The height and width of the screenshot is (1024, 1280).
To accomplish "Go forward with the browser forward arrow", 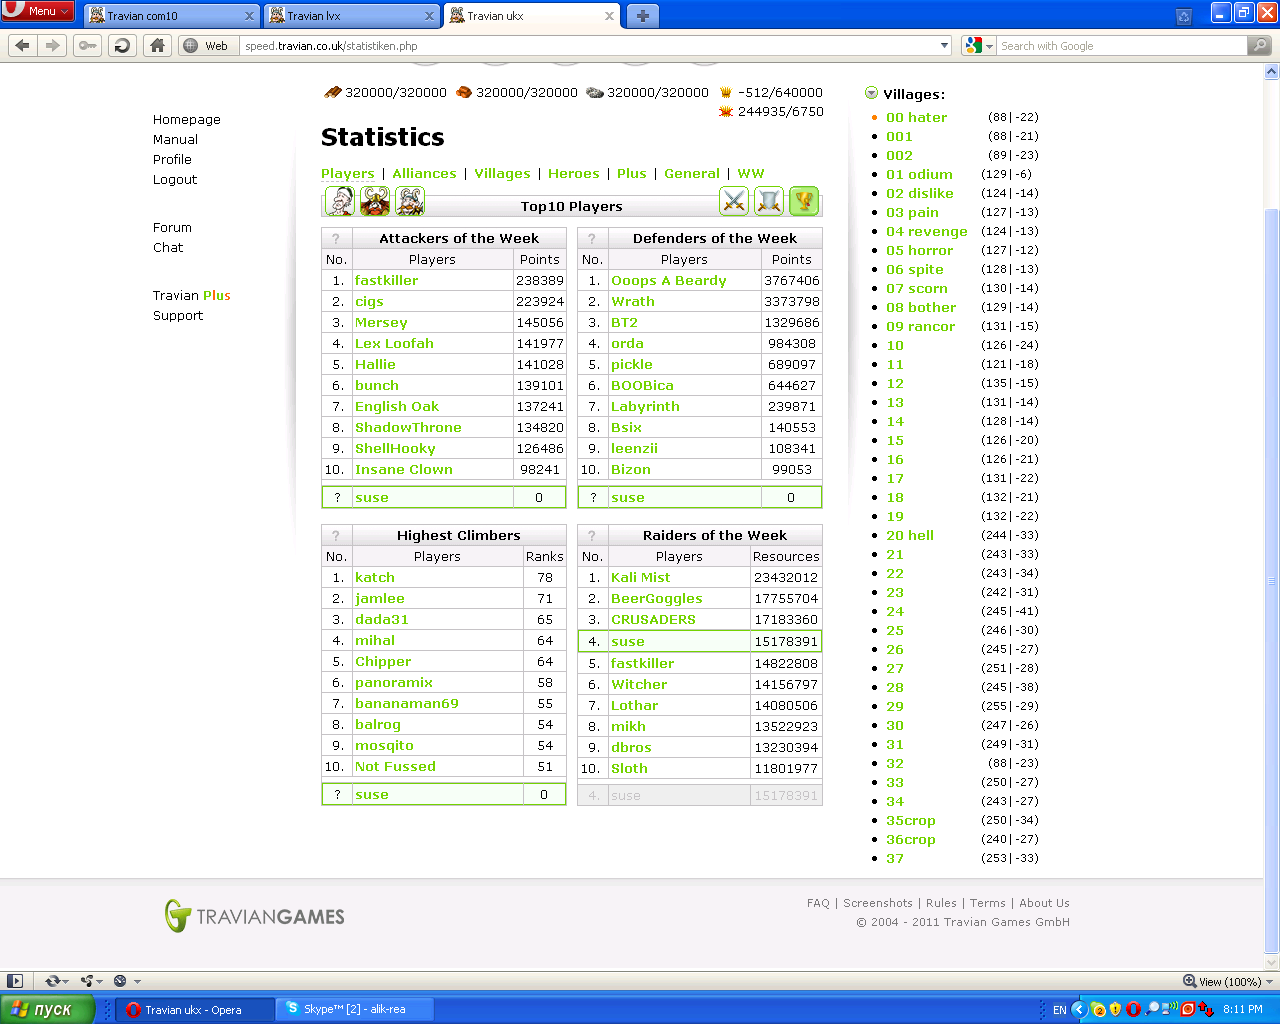I will pyautogui.click(x=53, y=45).
